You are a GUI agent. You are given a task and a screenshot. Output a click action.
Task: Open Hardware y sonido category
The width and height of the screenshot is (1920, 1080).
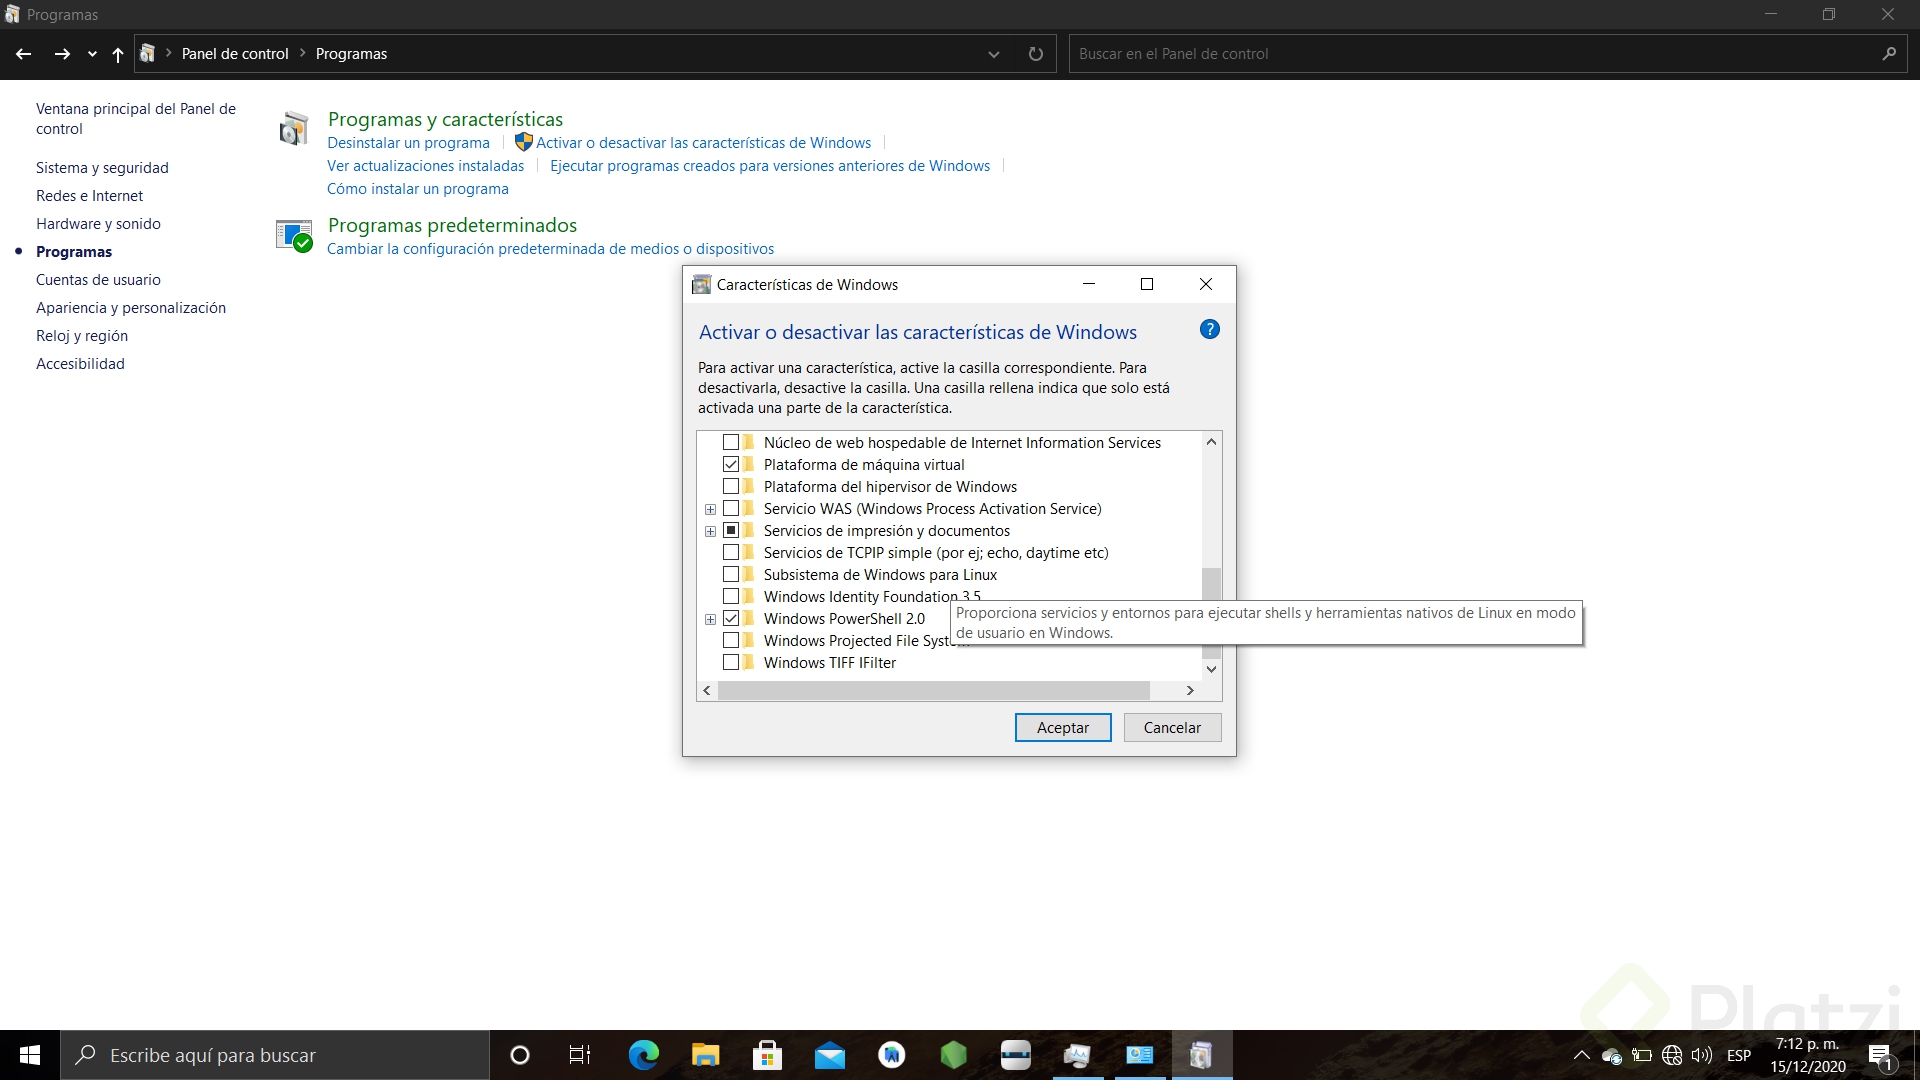point(98,224)
